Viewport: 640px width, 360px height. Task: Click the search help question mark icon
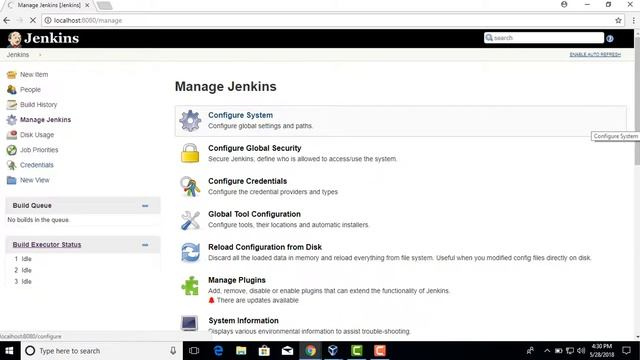(x=610, y=38)
